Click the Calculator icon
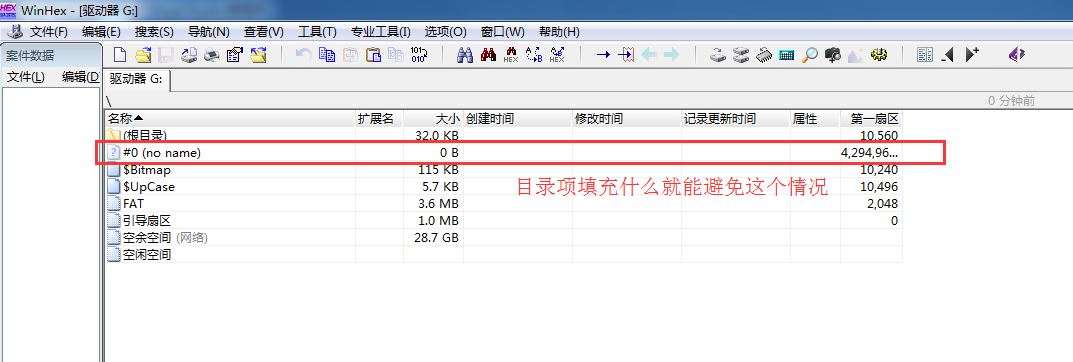This screenshot has width=1073, height=362. [786, 55]
